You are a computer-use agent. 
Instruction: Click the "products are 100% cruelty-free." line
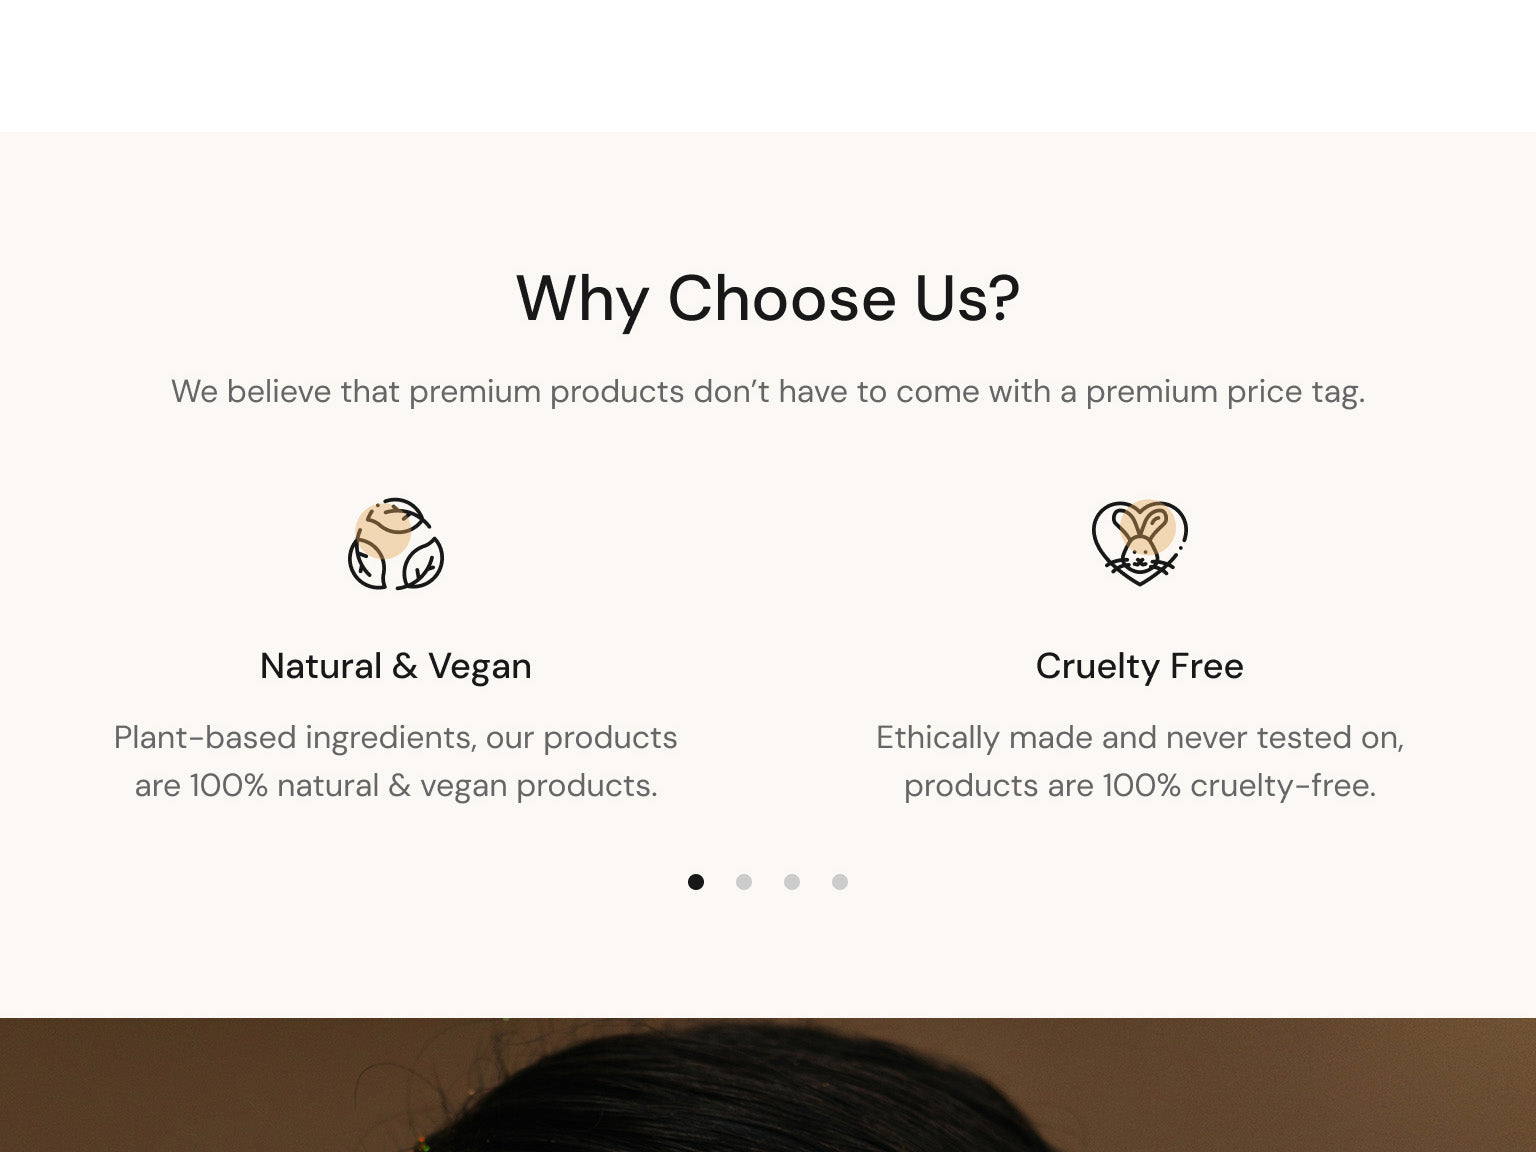click(x=1139, y=786)
